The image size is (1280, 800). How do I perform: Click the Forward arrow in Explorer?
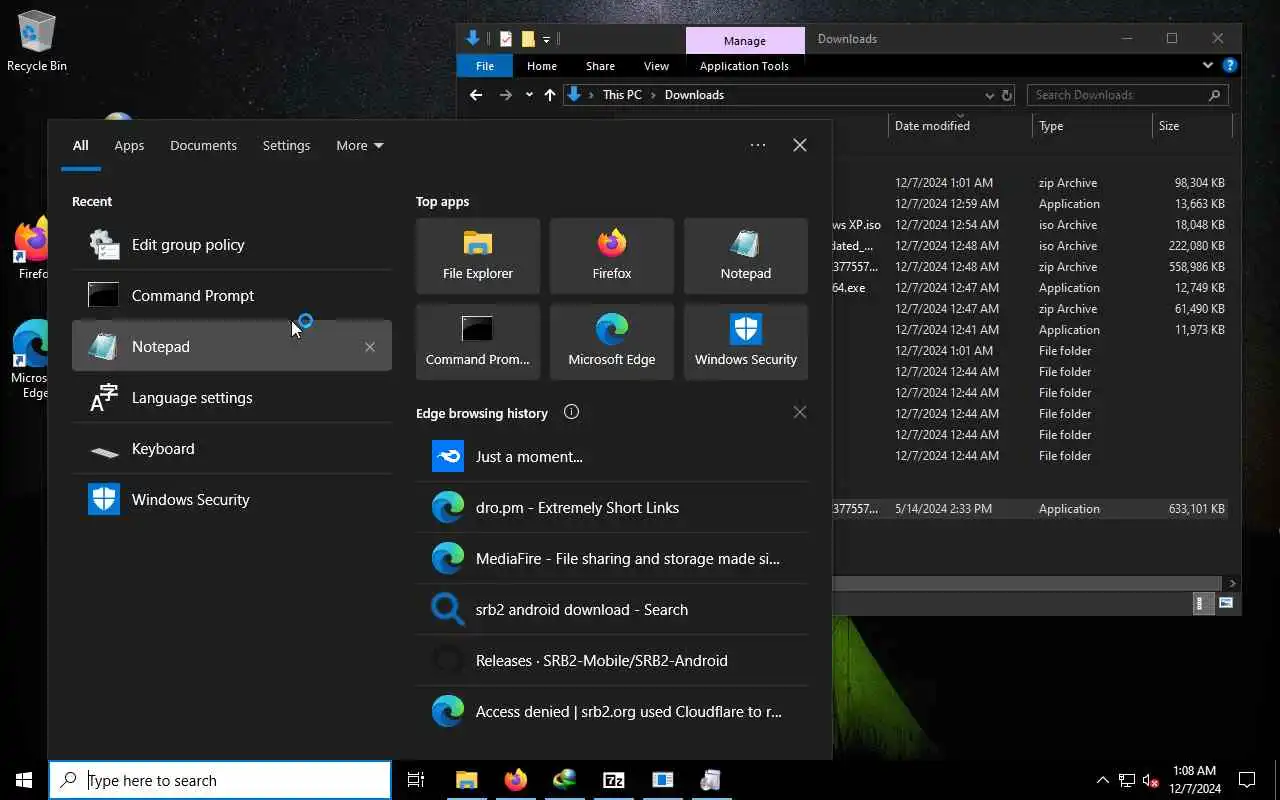click(x=505, y=95)
